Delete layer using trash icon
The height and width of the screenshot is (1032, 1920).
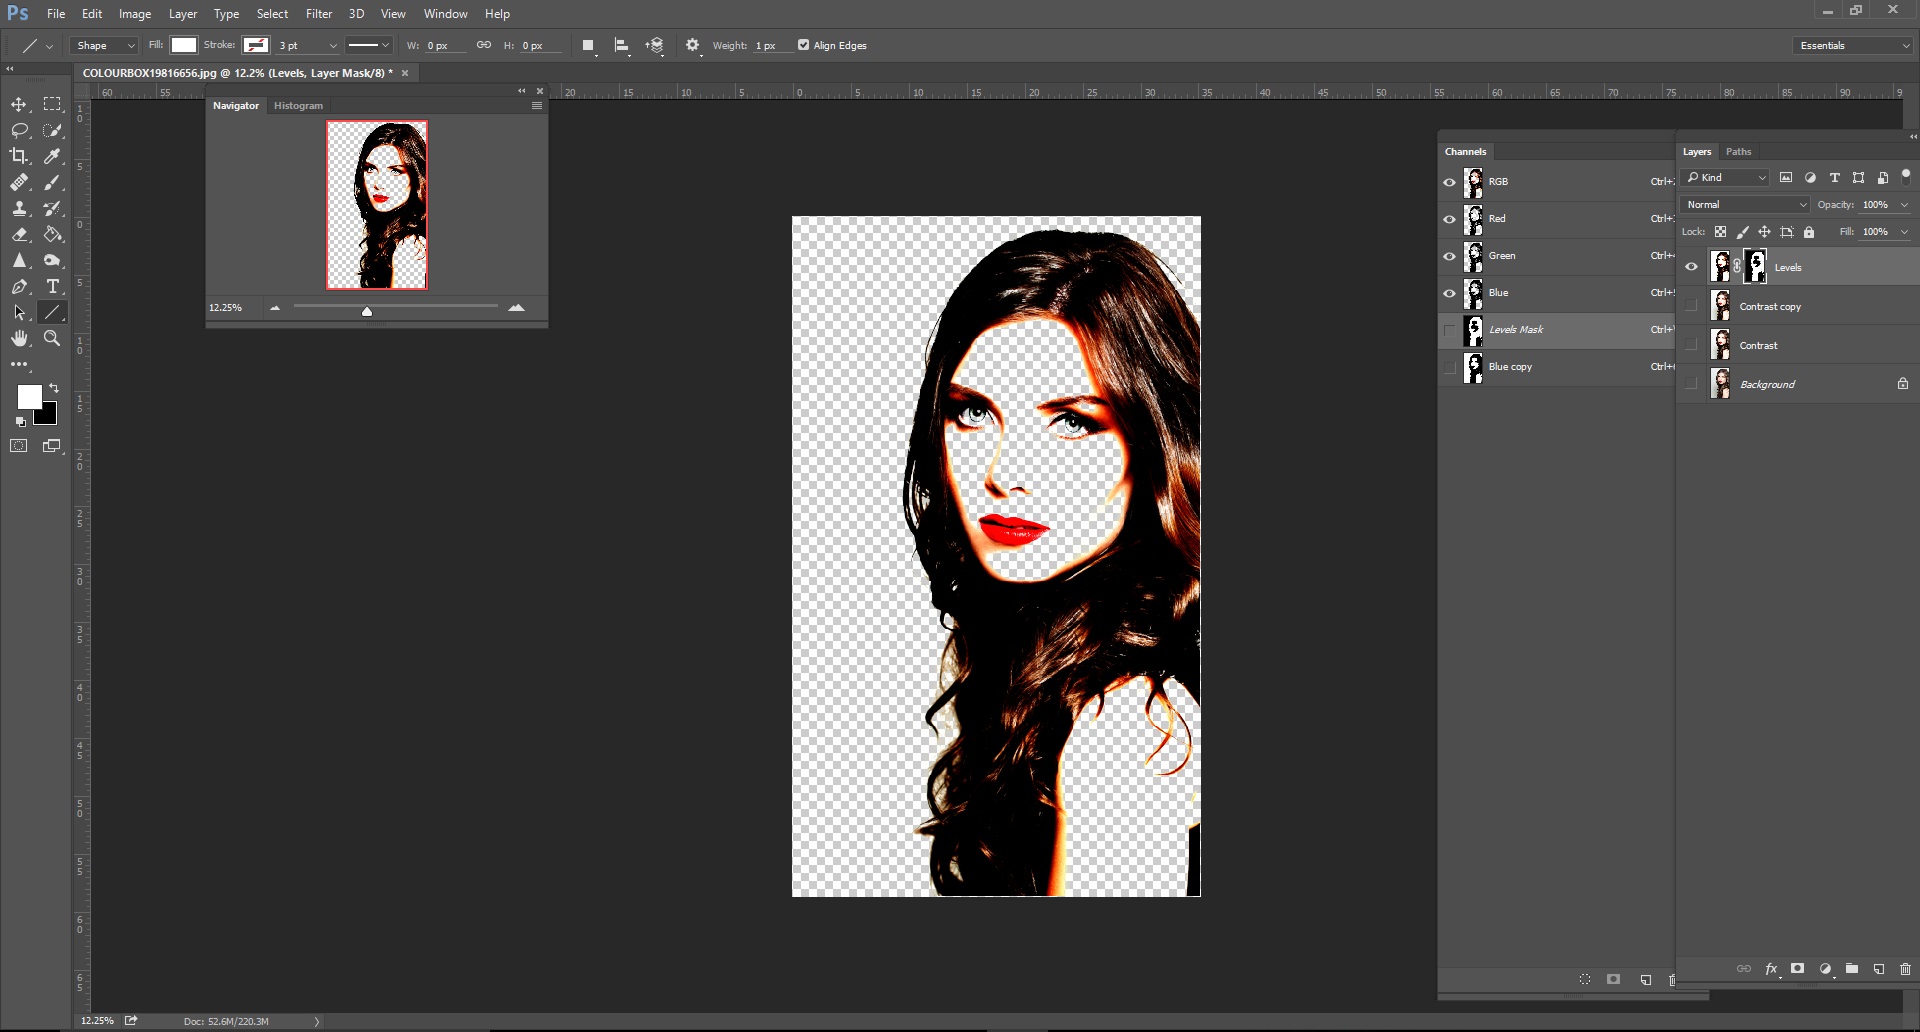pyautogui.click(x=1905, y=969)
